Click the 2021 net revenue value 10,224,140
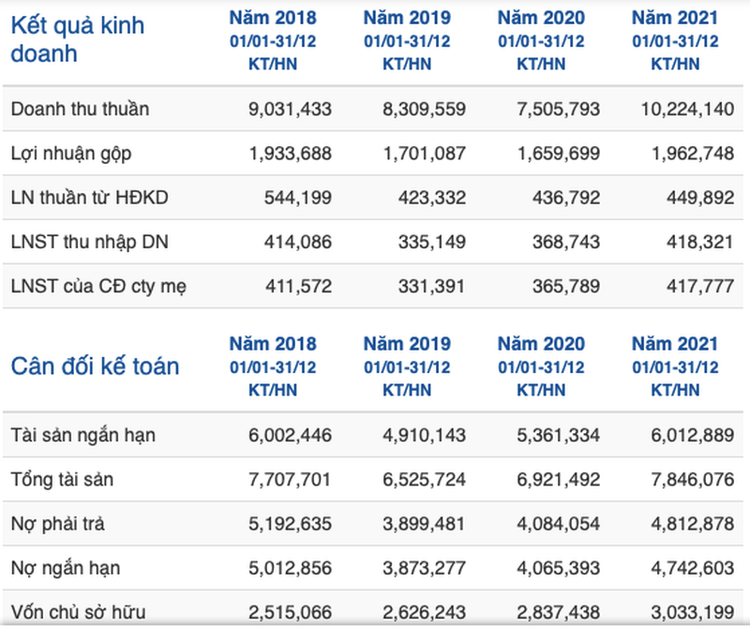This screenshot has height=628, width=750. click(687, 109)
